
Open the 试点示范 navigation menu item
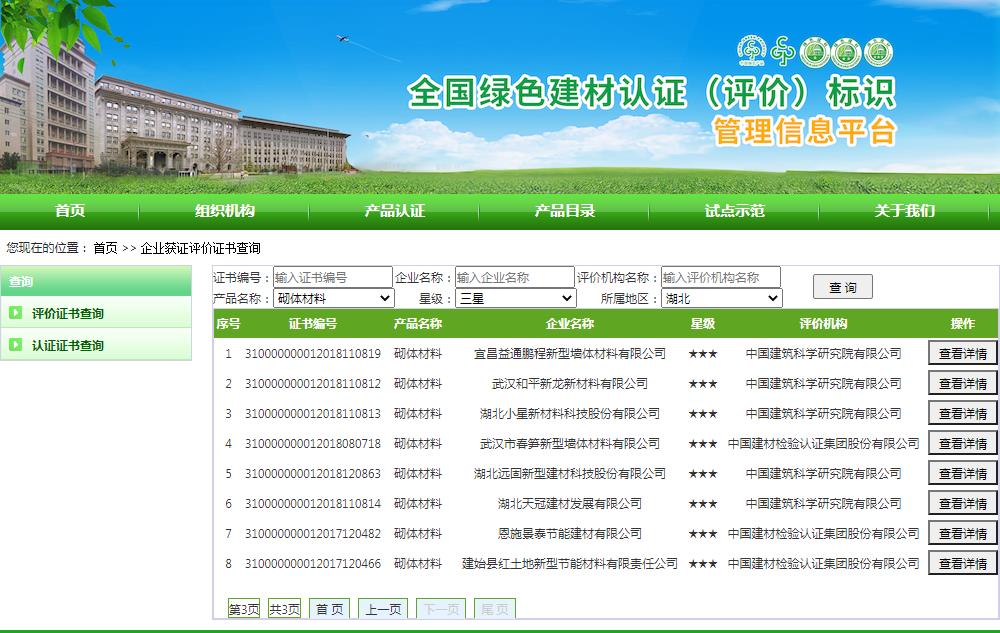tap(735, 210)
